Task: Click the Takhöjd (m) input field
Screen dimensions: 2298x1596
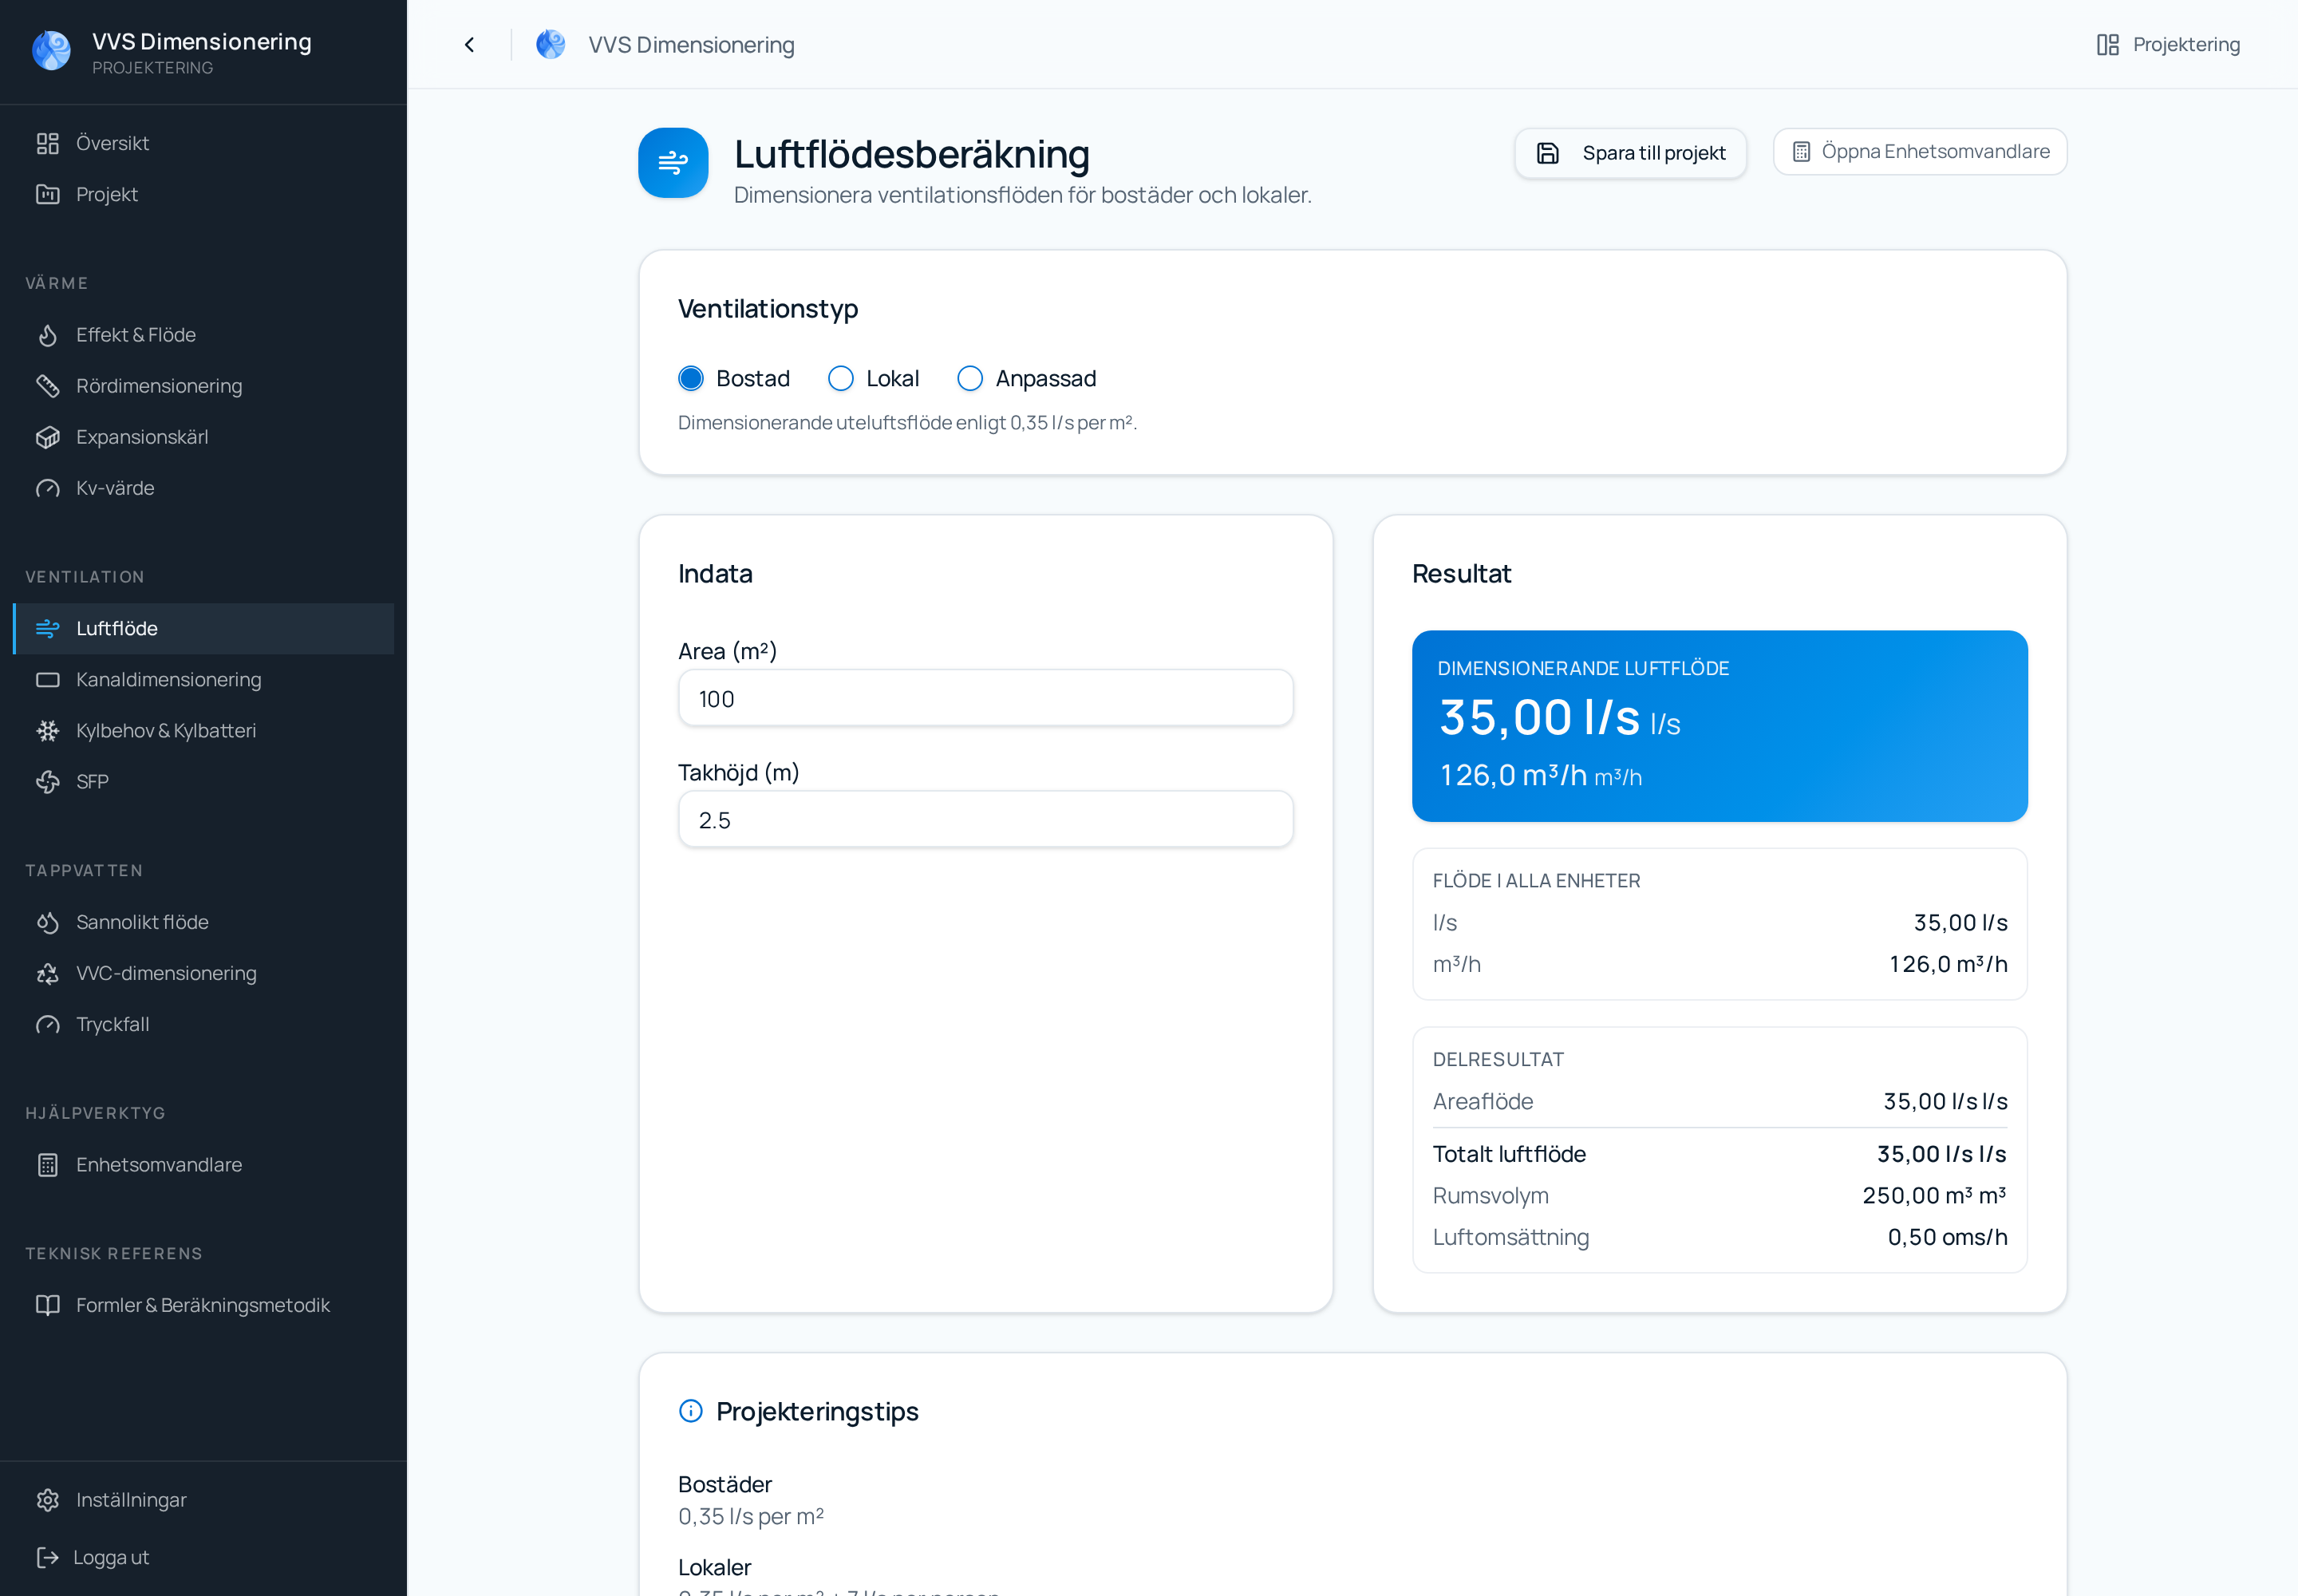Action: pyautogui.click(x=985, y=820)
